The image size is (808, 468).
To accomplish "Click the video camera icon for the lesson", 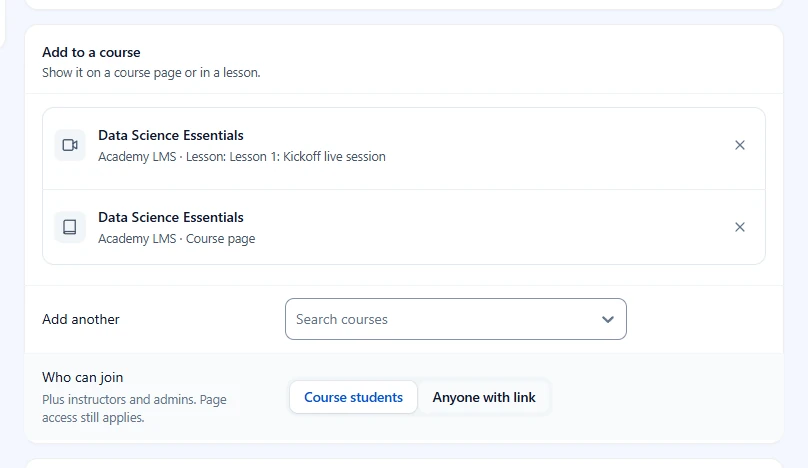I will (70, 145).
